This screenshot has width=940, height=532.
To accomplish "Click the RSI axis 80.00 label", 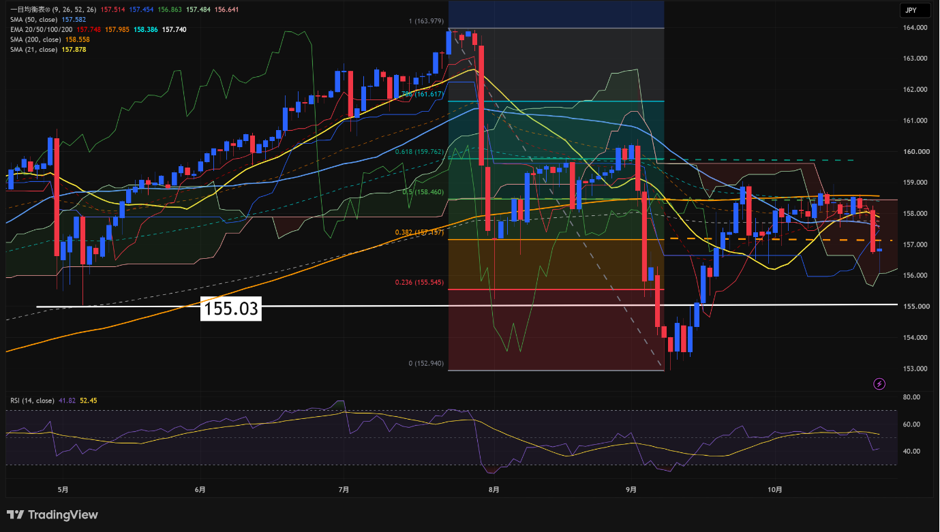I will click(x=912, y=397).
